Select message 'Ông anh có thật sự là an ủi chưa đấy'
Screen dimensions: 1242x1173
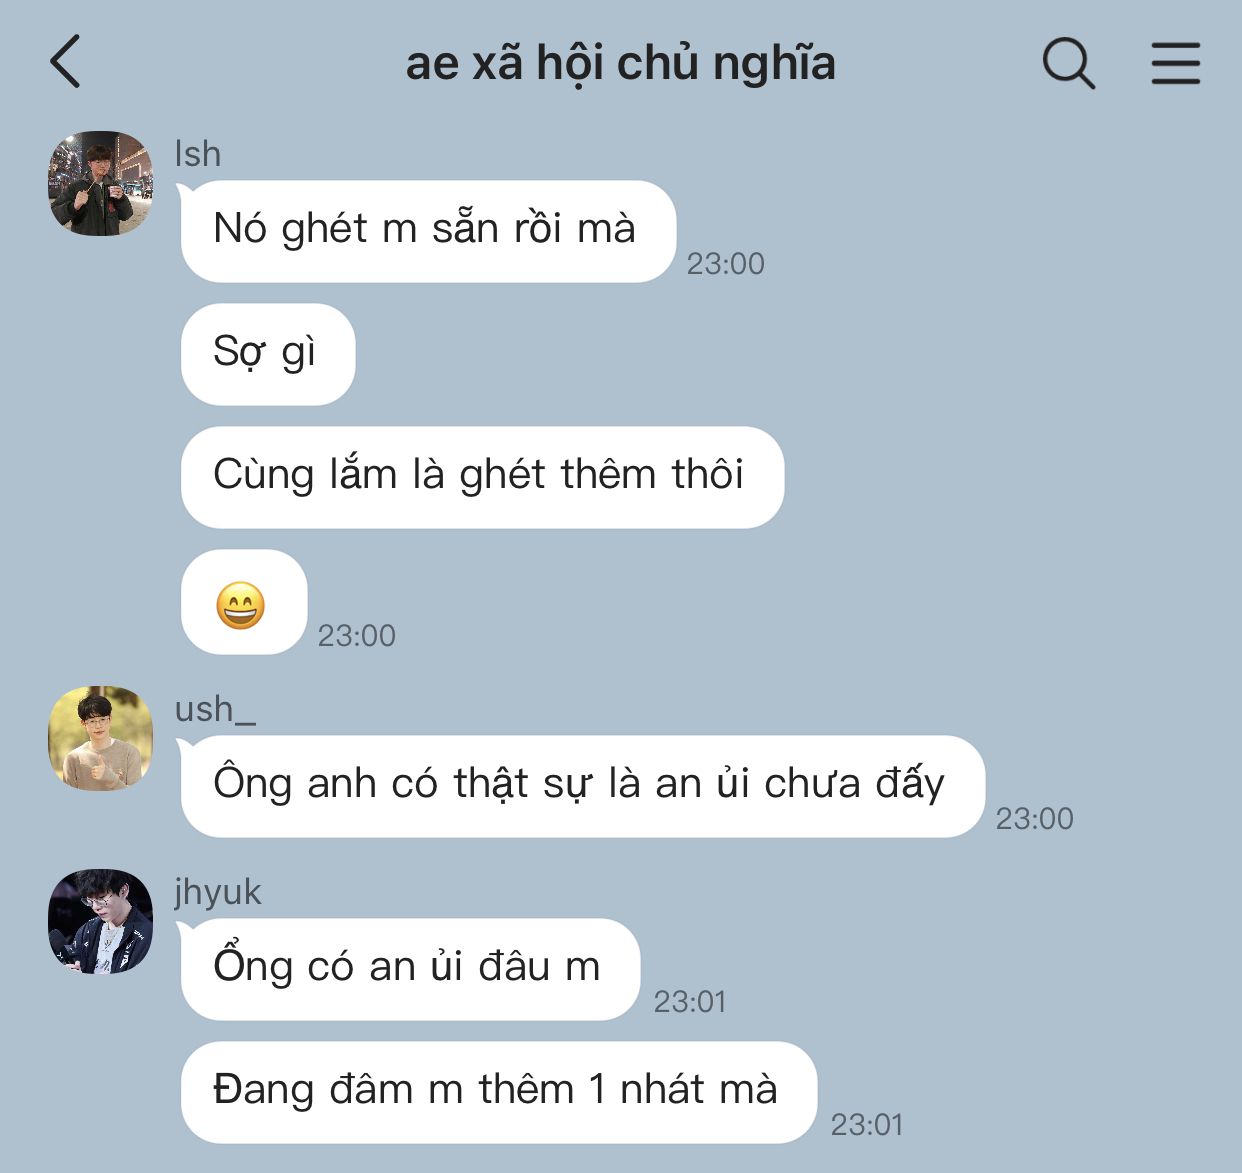point(583,786)
